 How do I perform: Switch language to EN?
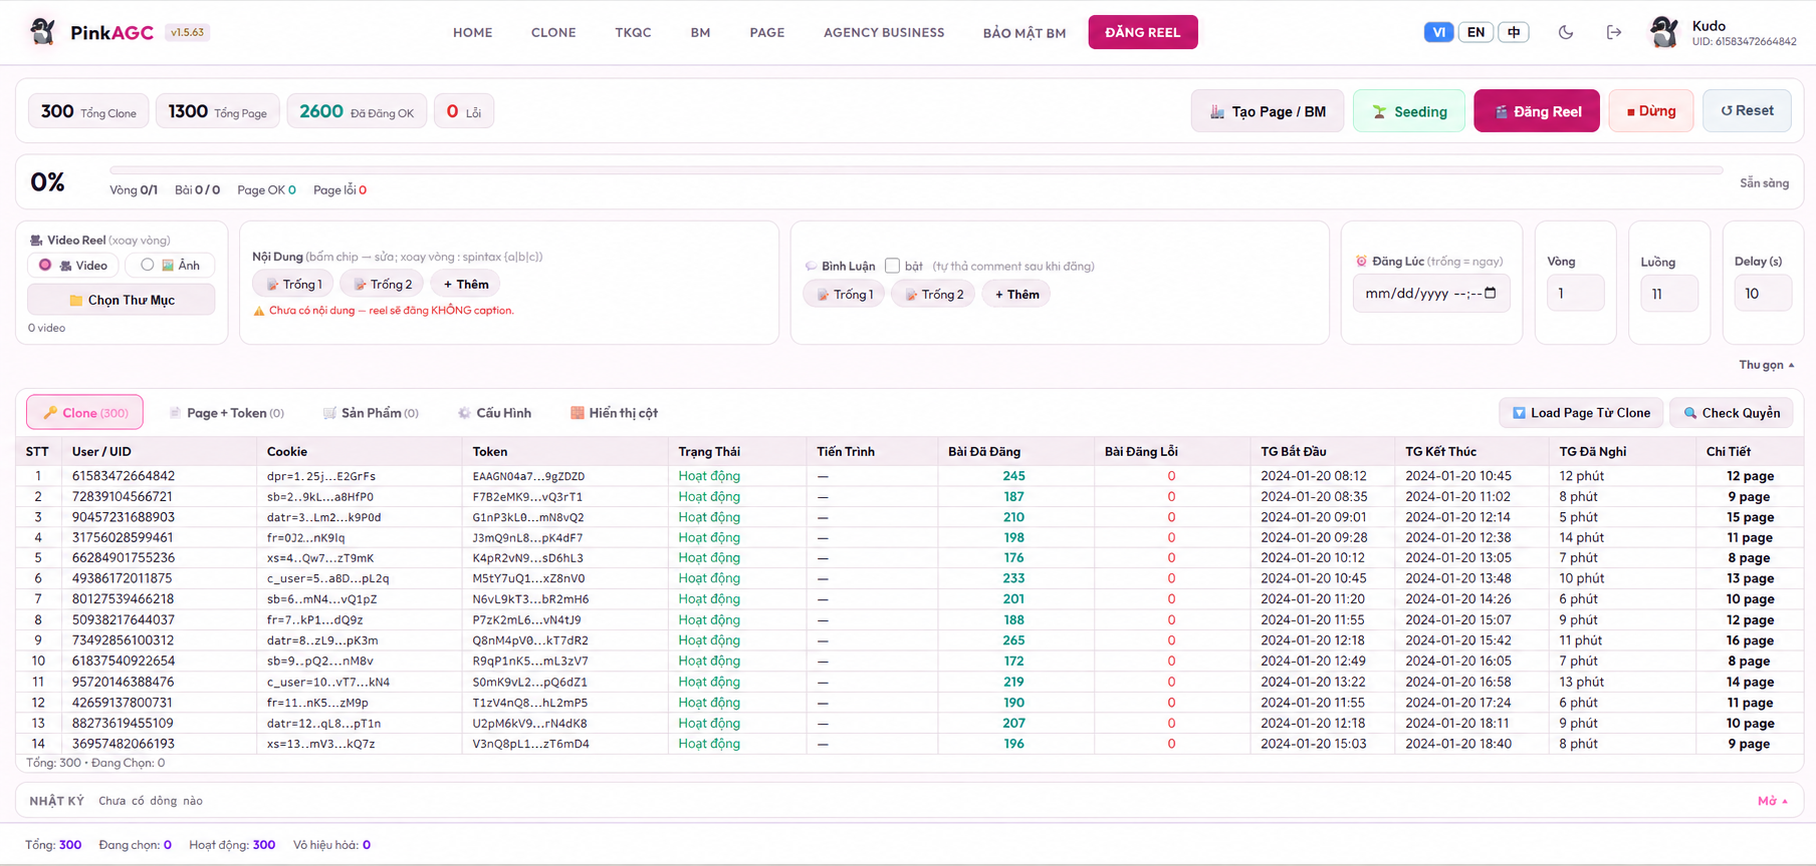pyautogui.click(x=1476, y=32)
